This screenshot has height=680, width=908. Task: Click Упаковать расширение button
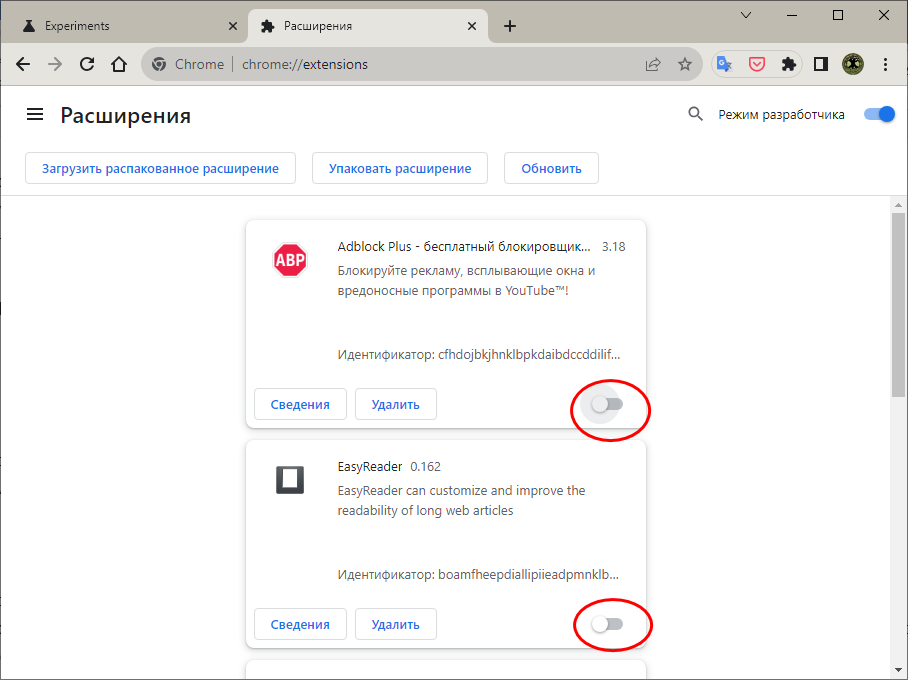click(x=400, y=169)
